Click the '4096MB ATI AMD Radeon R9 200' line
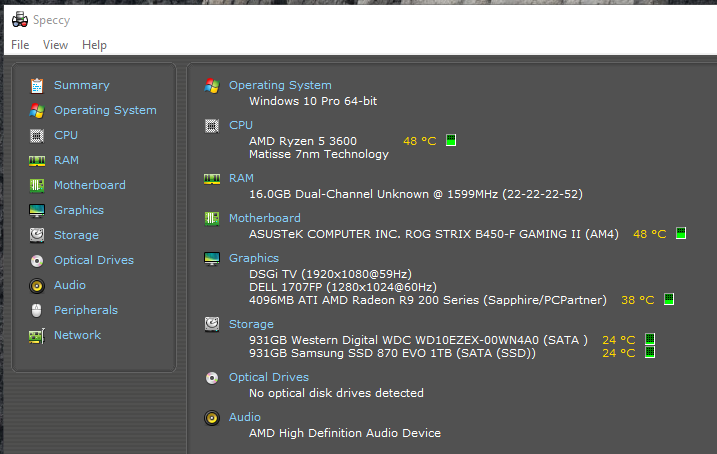 click(428, 300)
